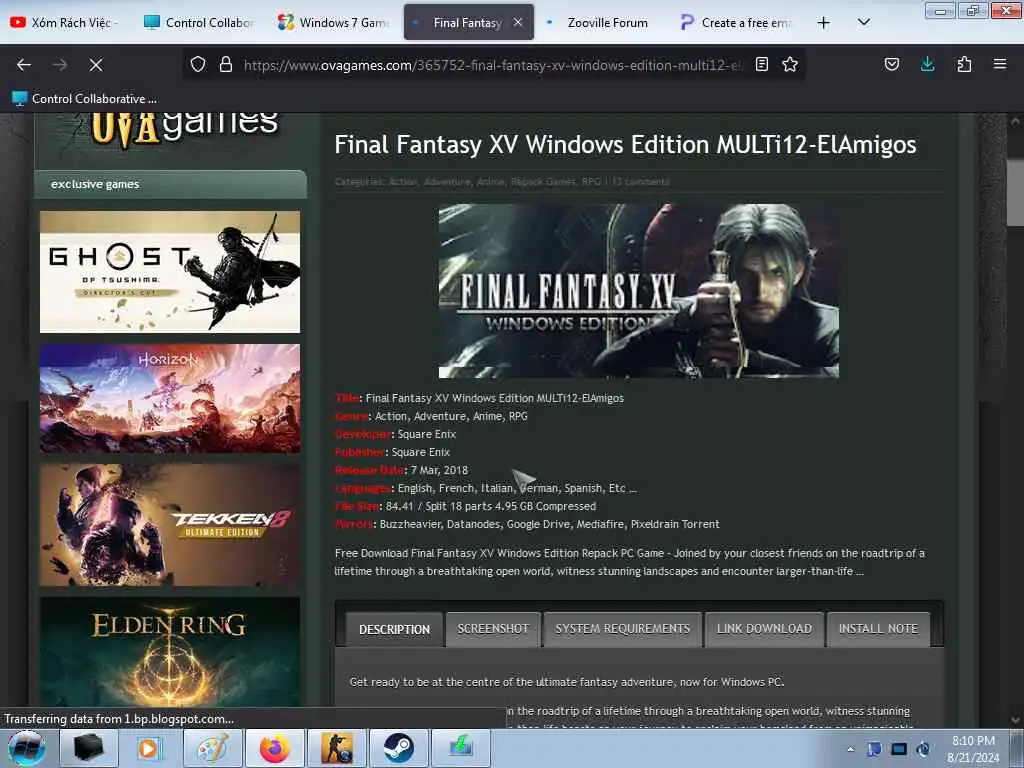Save the page to Pocket
The width and height of the screenshot is (1024, 768).
click(x=891, y=64)
